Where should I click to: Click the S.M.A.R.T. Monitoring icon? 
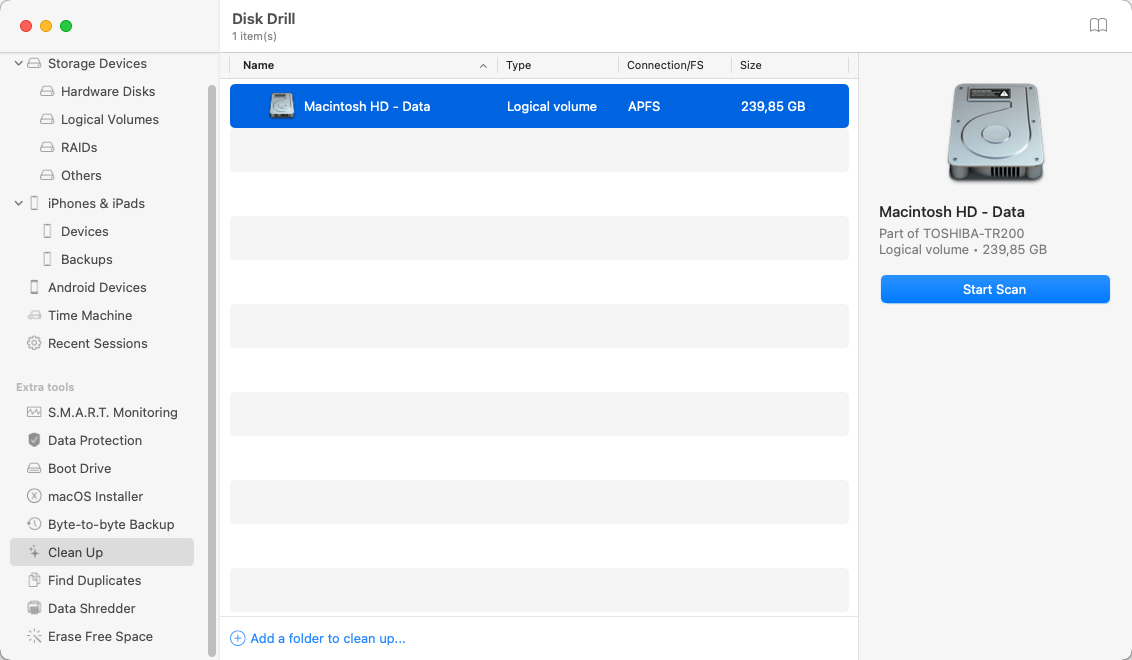coord(34,412)
